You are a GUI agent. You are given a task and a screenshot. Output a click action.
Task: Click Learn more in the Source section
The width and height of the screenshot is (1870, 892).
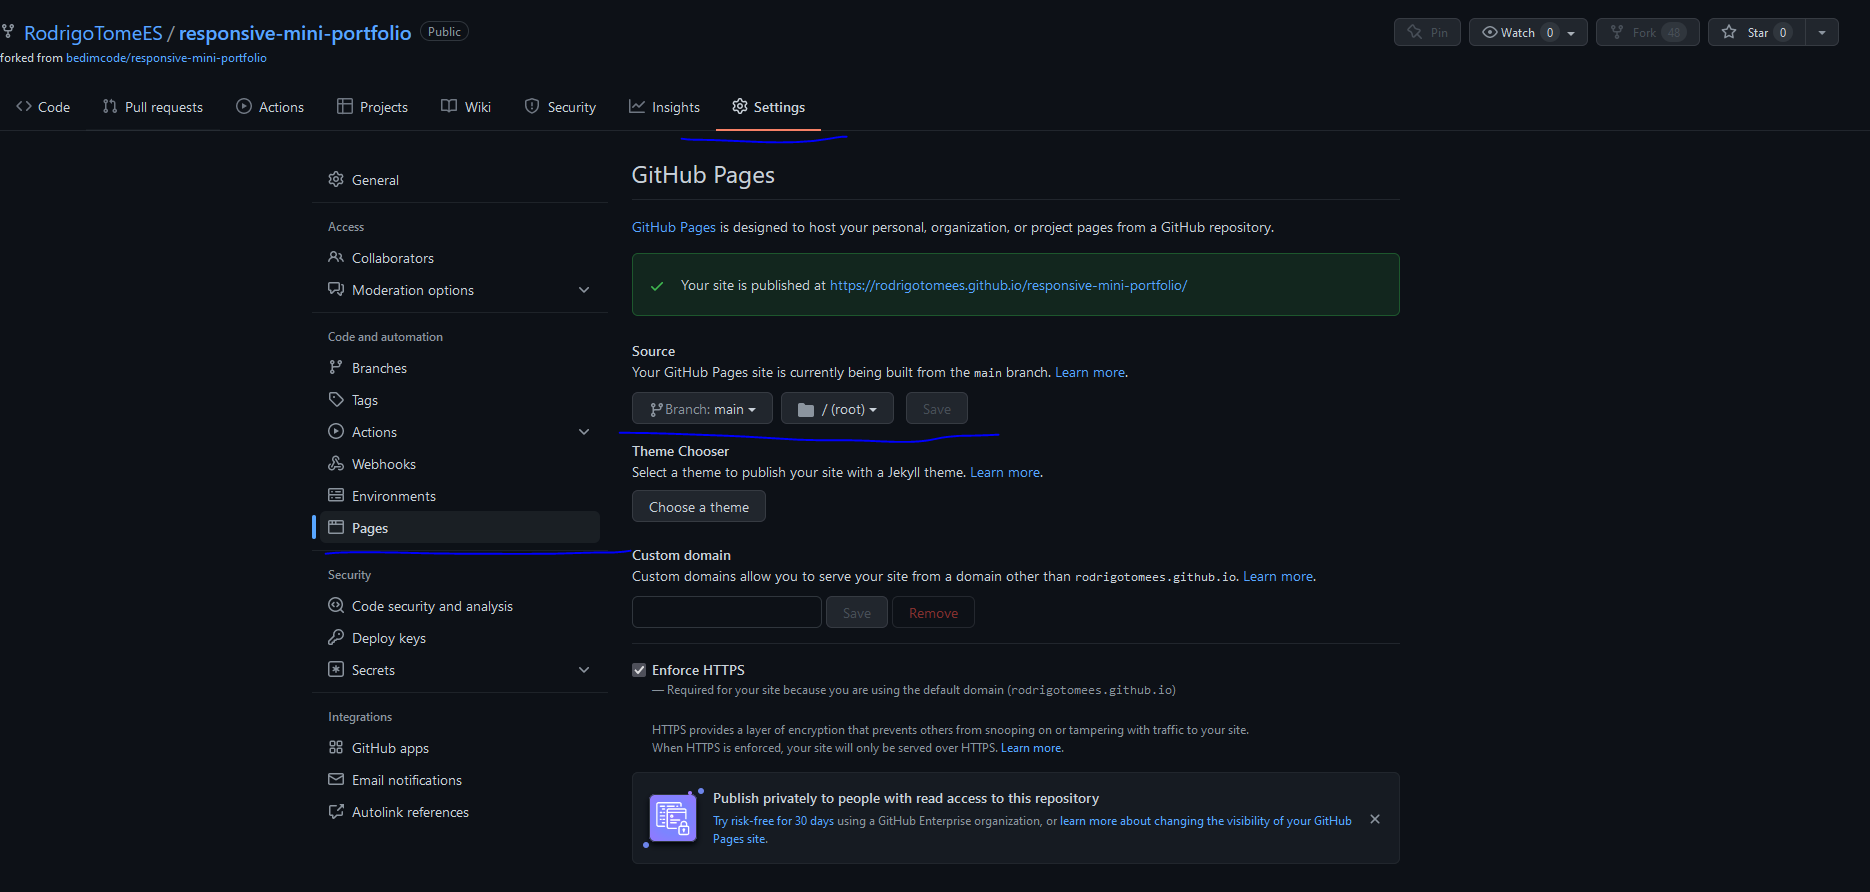(1090, 372)
